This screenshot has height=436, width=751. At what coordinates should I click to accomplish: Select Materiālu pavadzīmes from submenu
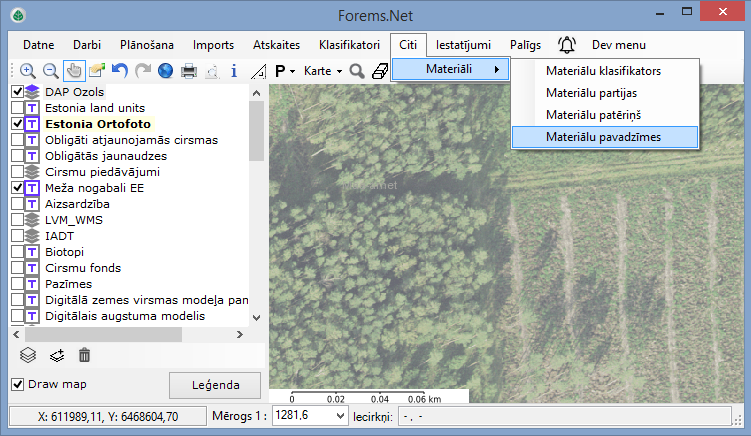[x=603, y=136]
